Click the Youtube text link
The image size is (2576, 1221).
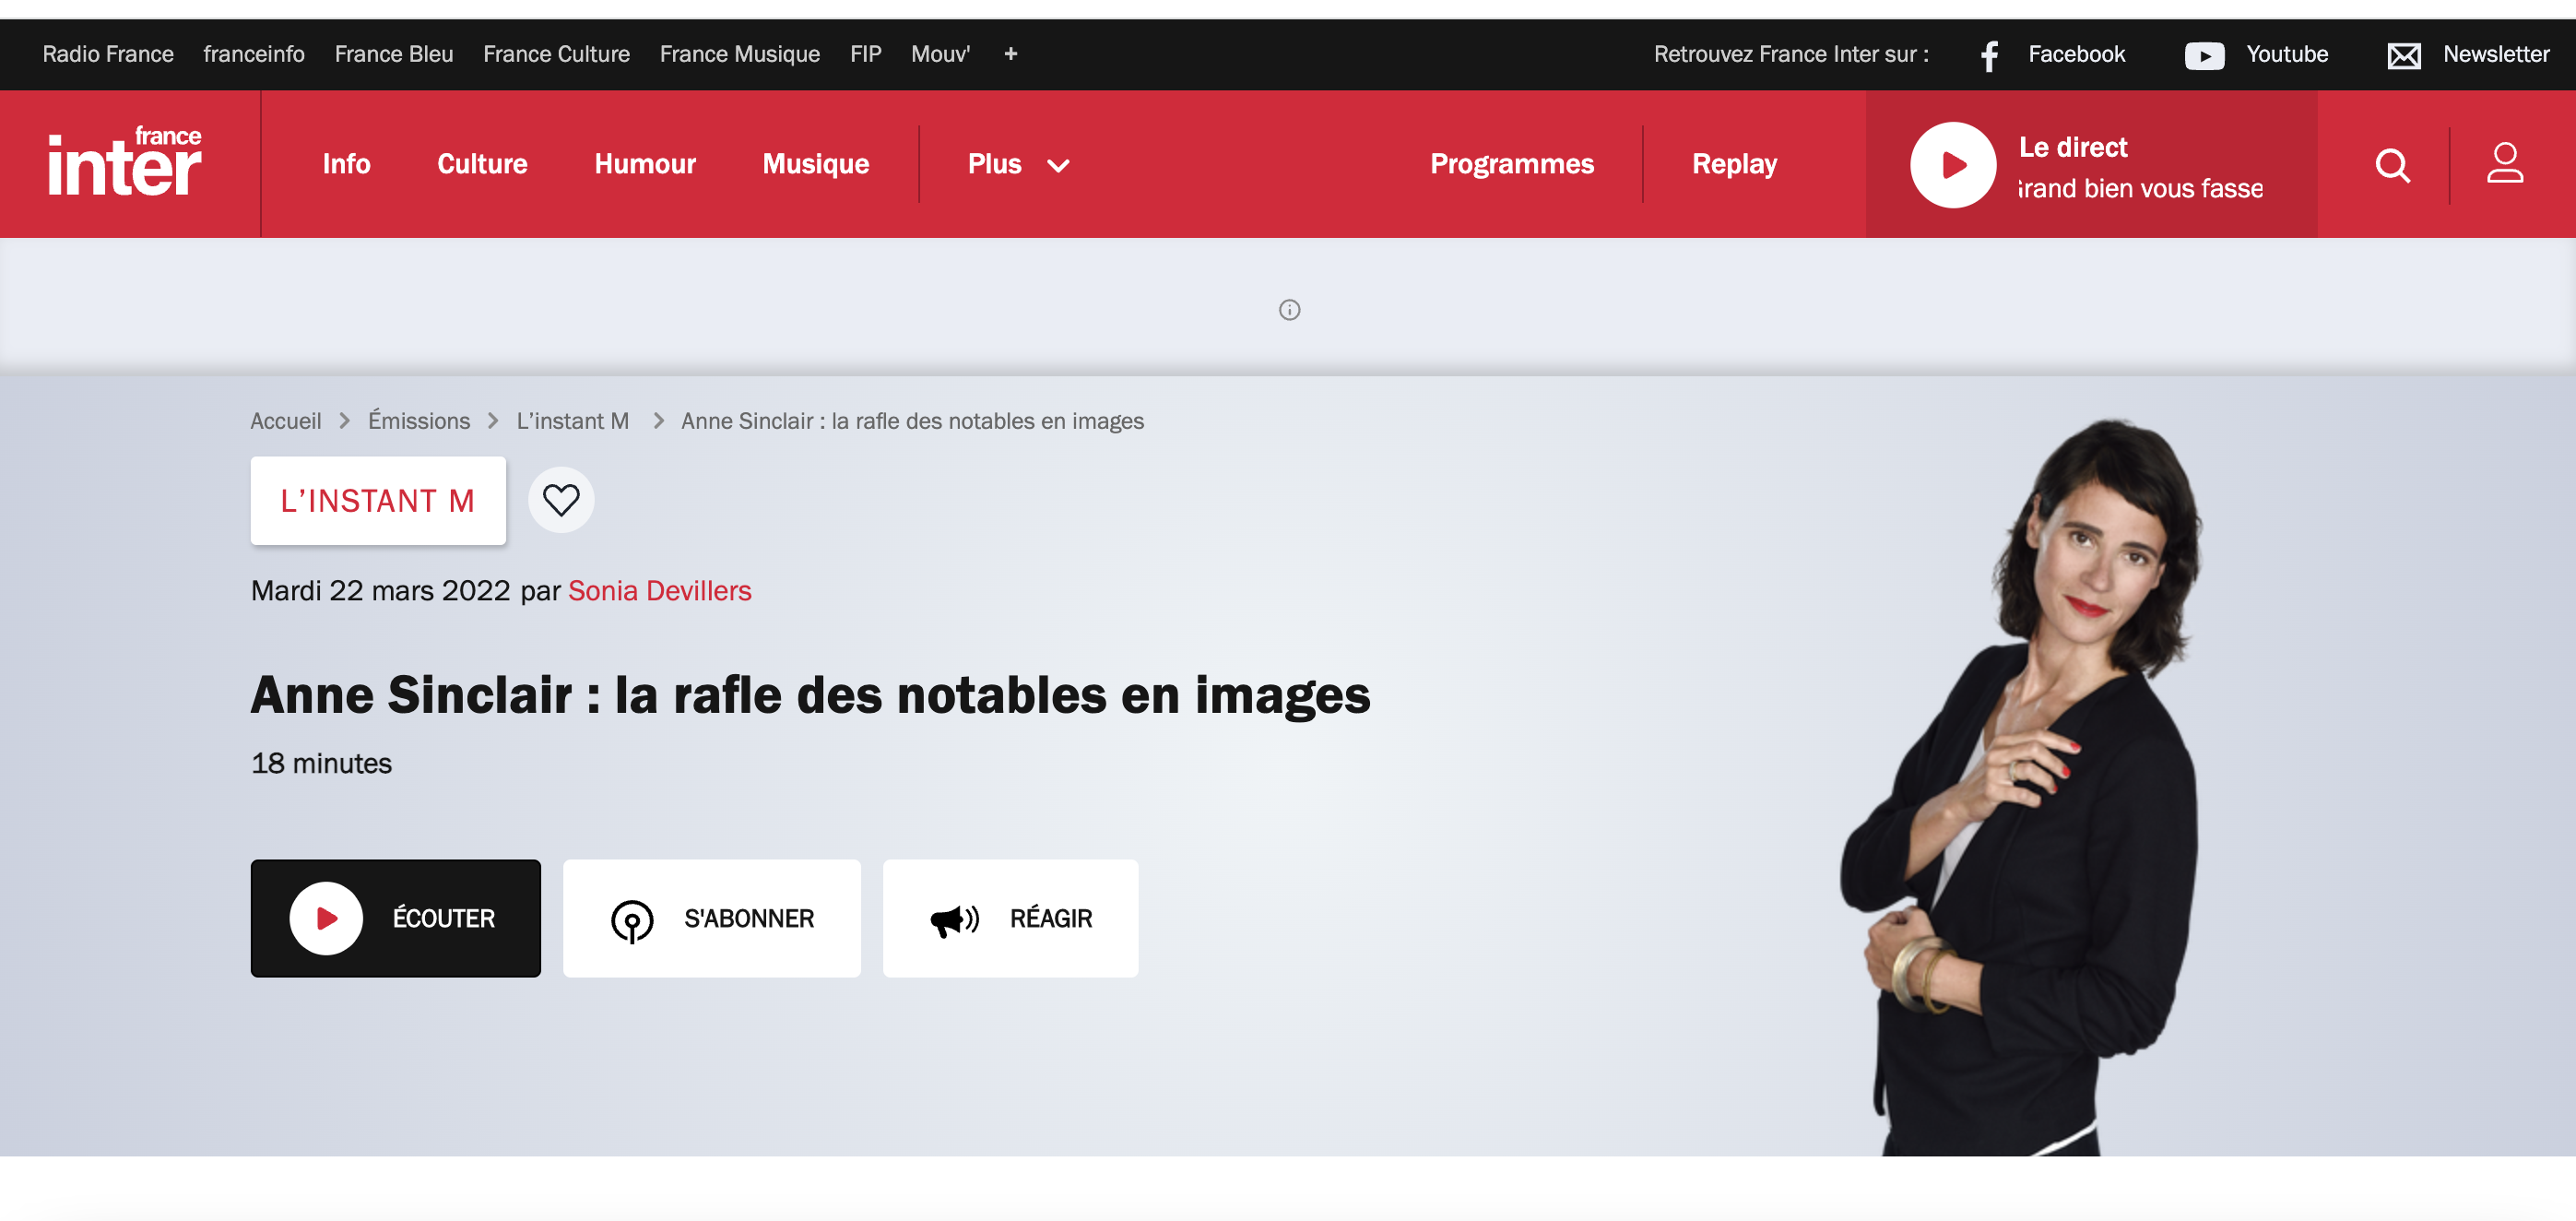[x=2287, y=54]
